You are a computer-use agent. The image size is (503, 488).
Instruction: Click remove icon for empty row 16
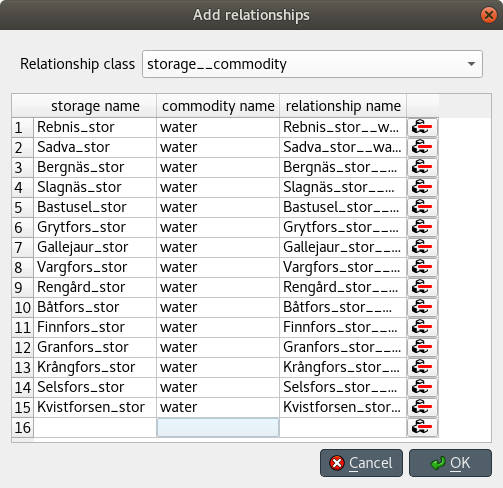[x=422, y=427]
